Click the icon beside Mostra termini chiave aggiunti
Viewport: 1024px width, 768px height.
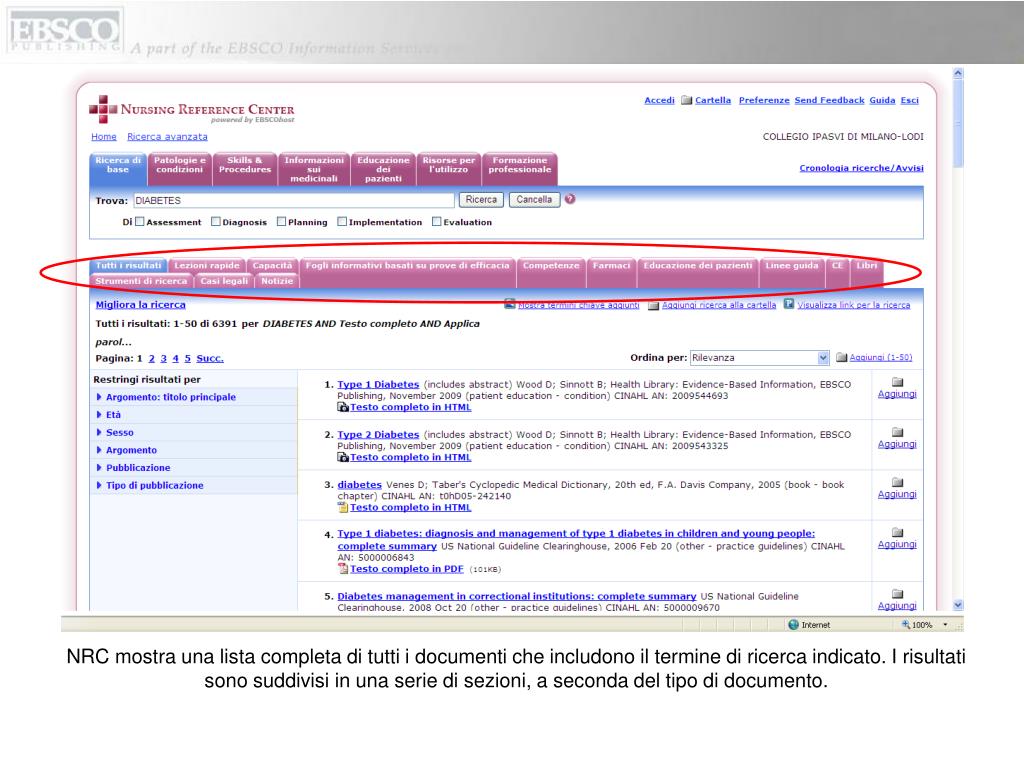tap(510, 304)
